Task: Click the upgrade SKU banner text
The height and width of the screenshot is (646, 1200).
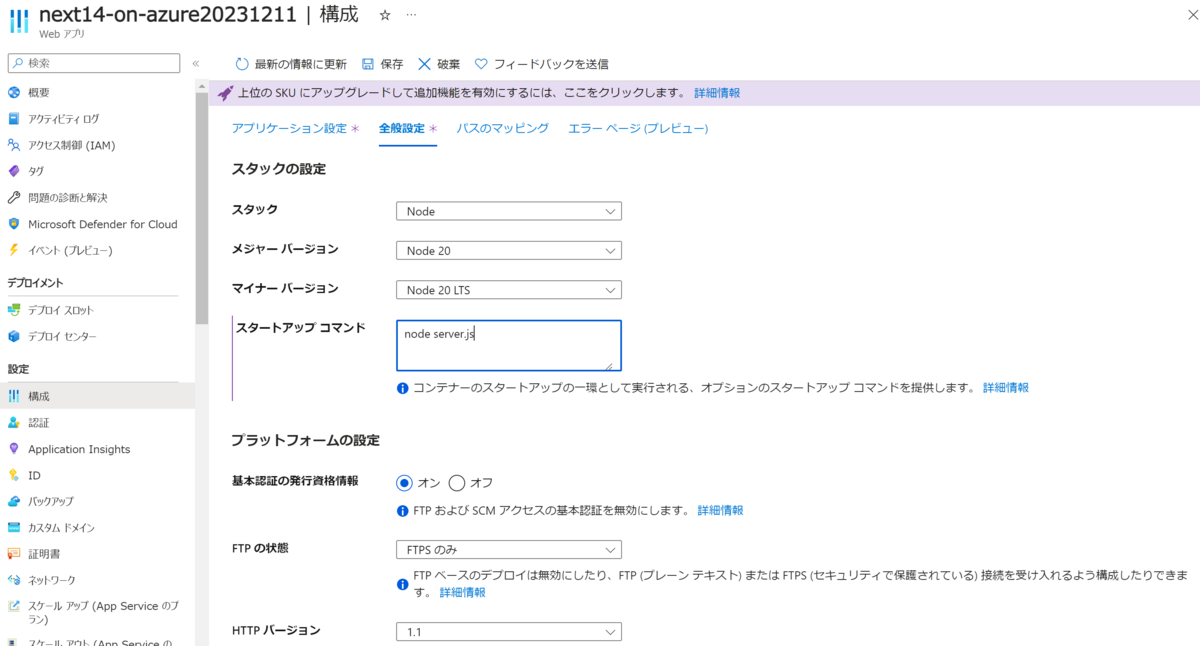Action: [x=462, y=93]
